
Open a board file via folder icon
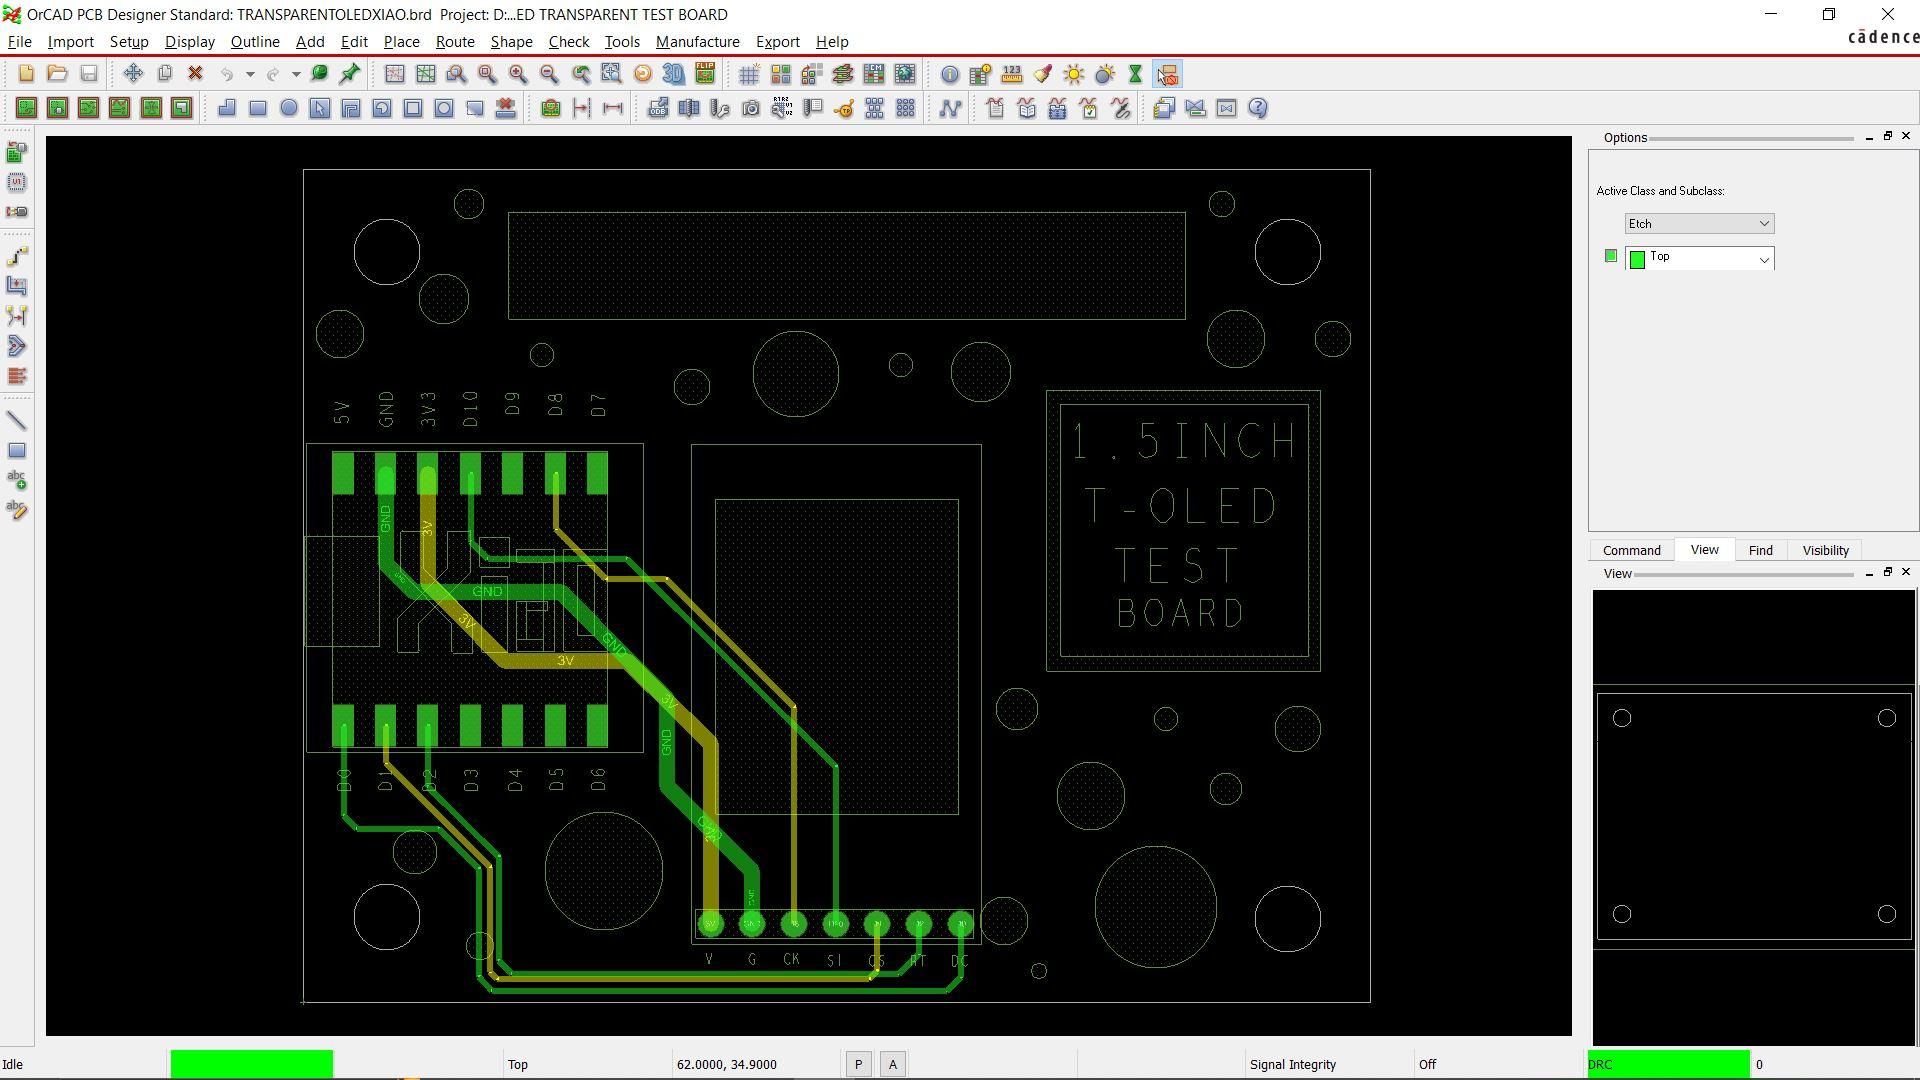(57, 74)
